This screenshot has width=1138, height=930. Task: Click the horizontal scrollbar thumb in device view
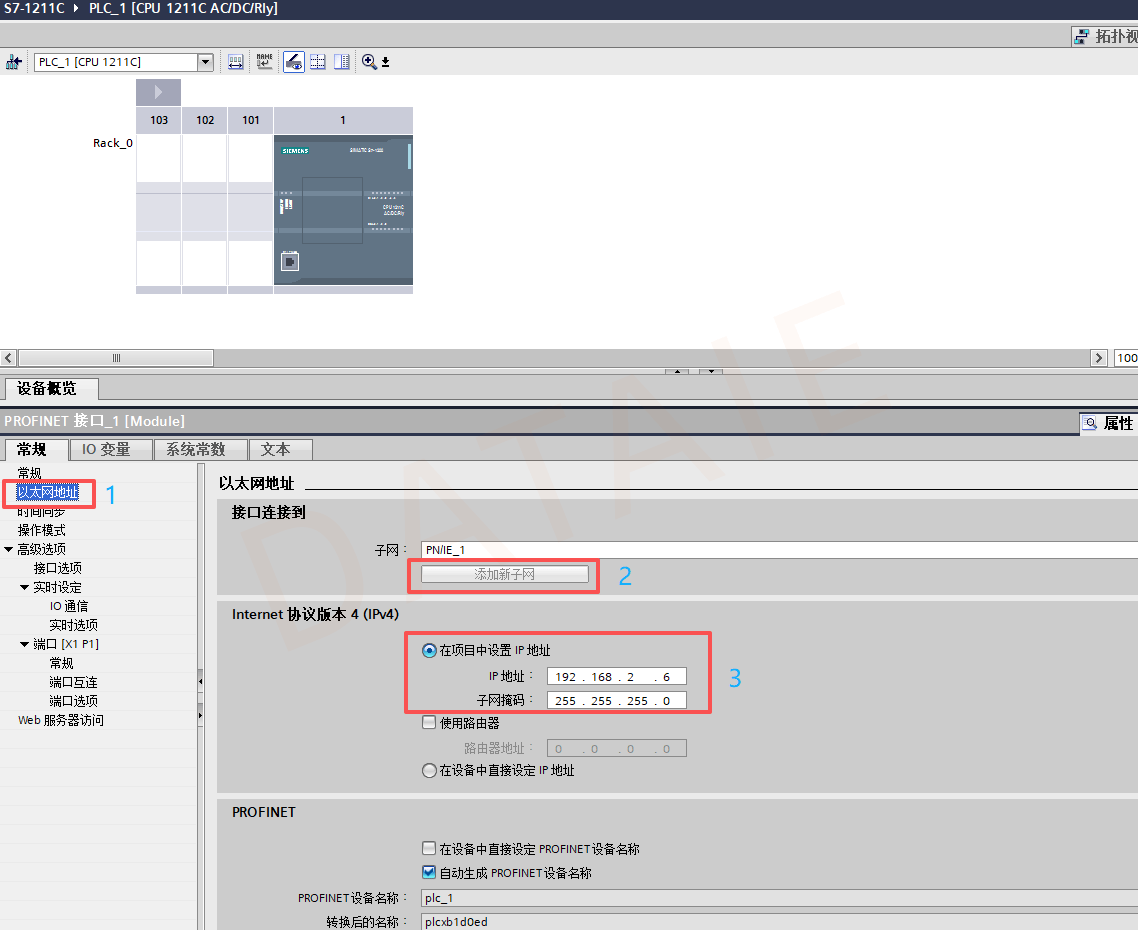point(116,358)
